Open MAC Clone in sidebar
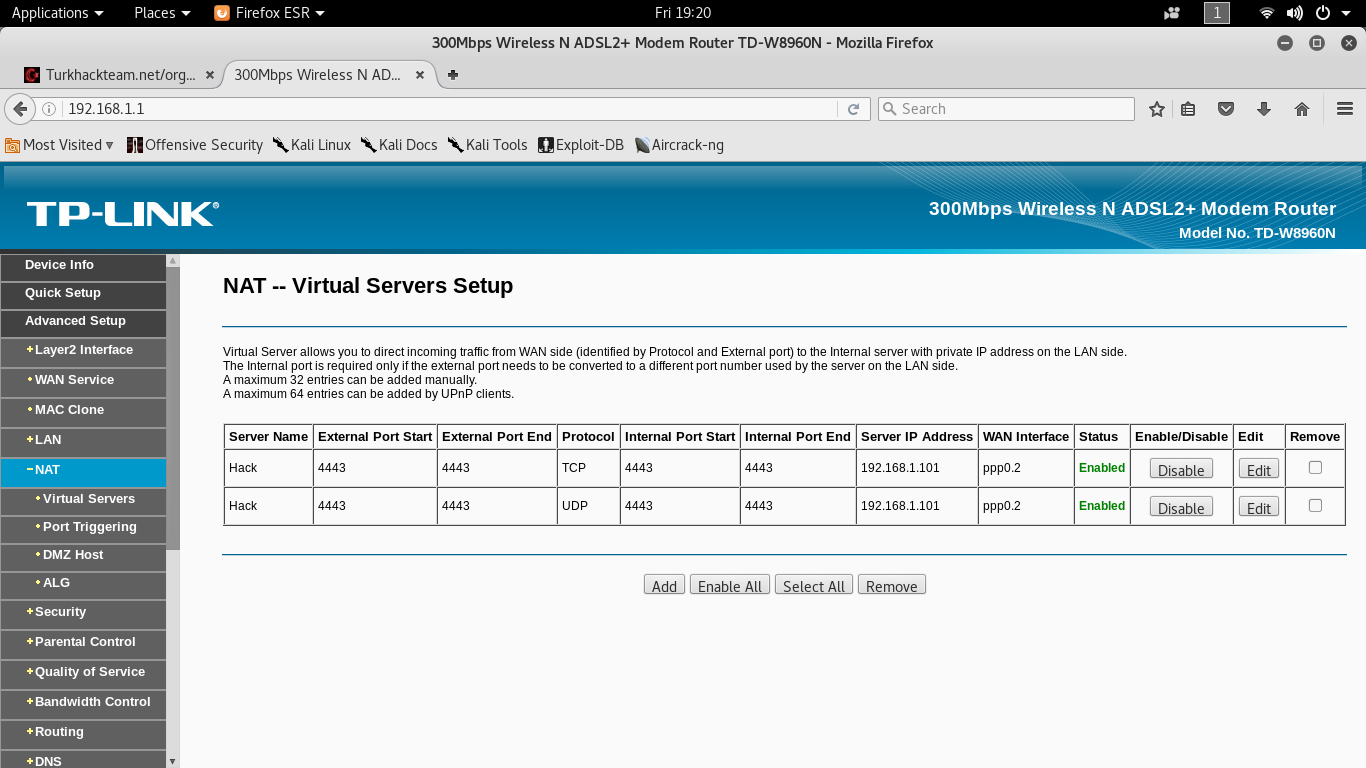Viewport: 1366px width, 768px height. [x=83, y=411]
